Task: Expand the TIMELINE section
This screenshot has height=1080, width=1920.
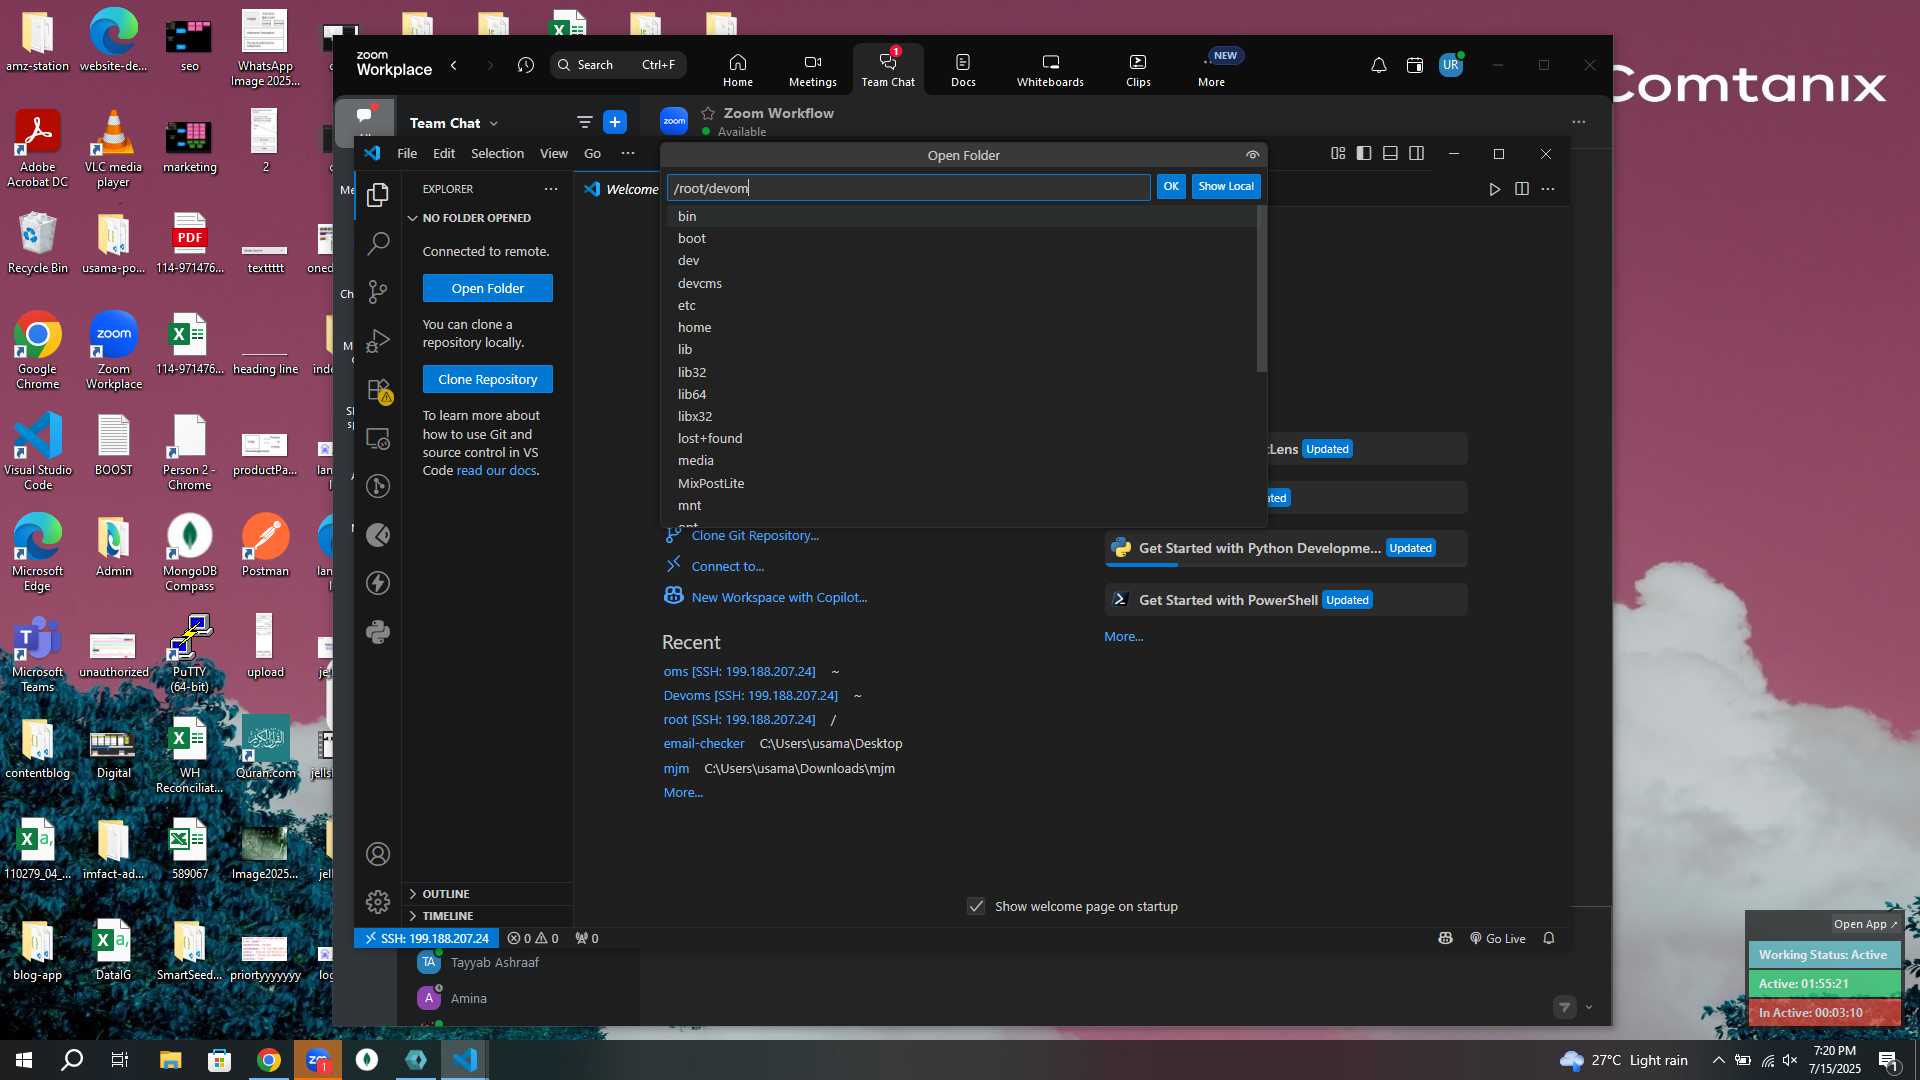Action: pos(487,916)
